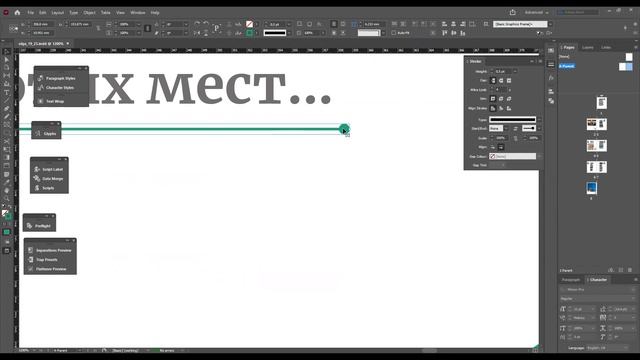Open the Layout menu
This screenshot has width=640, height=360.
pos(58,13)
